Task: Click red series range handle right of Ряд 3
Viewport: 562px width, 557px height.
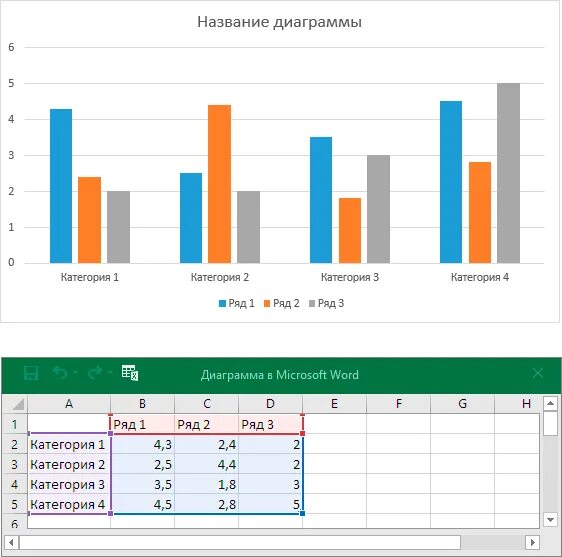Action: [303, 433]
